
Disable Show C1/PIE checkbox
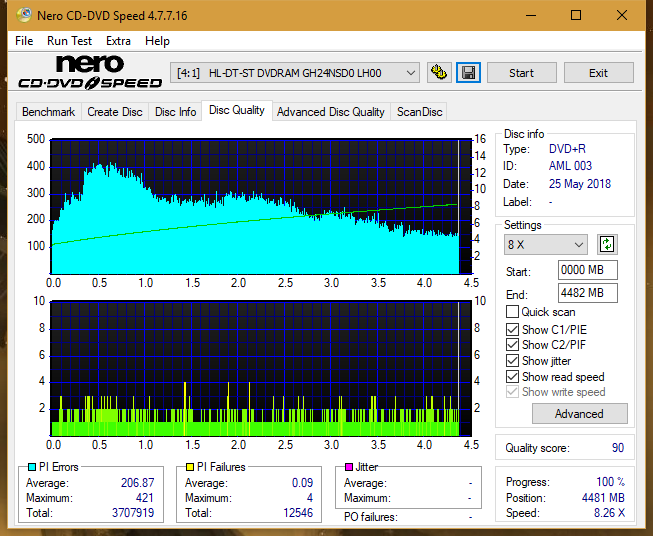pyautogui.click(x=512, y=329)
